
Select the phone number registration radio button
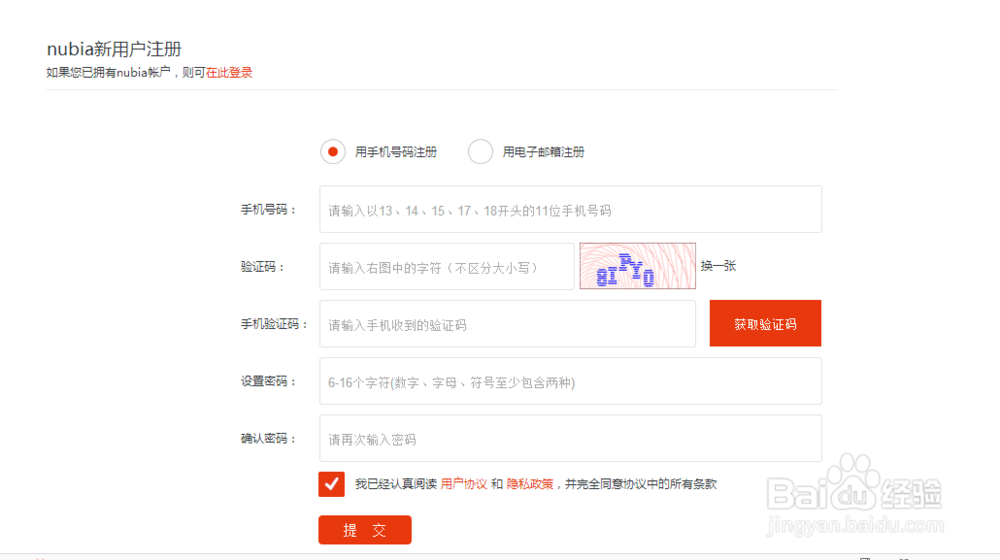point(333,152)
